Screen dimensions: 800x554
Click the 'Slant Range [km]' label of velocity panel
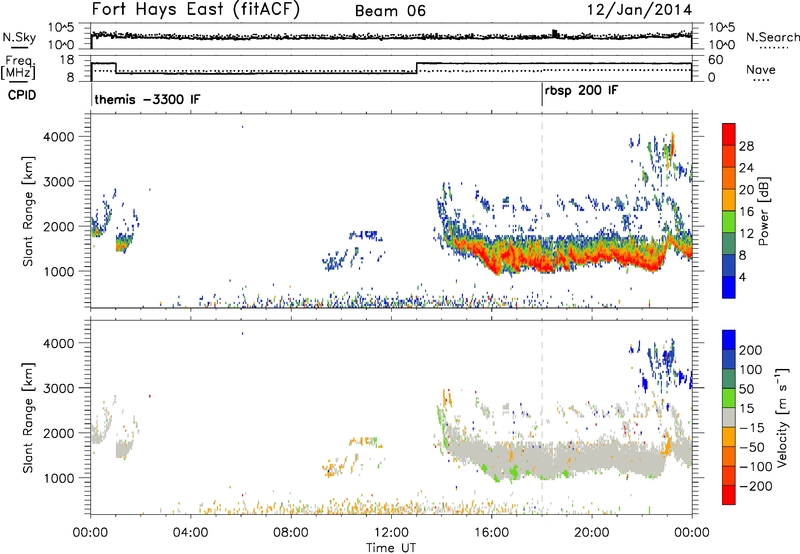point(28,418)
